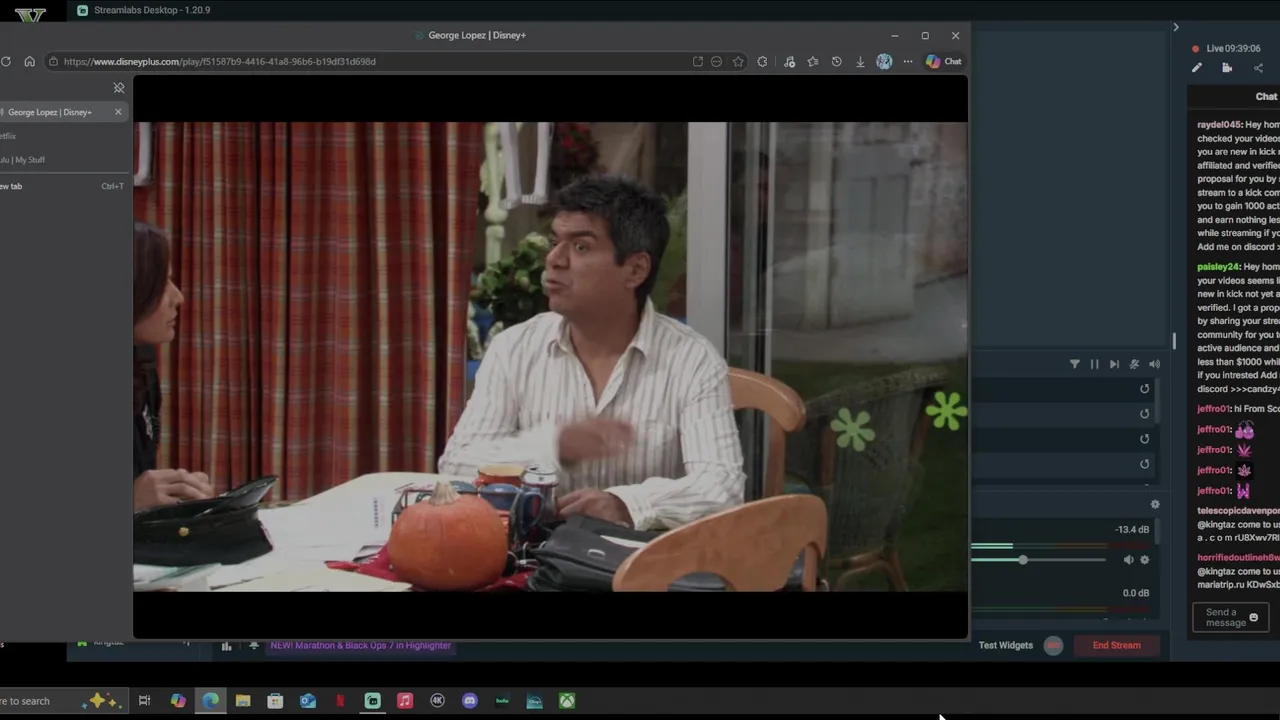
Task: Open Windows Task View from the taskbar
Action: (x=144, y=701)
